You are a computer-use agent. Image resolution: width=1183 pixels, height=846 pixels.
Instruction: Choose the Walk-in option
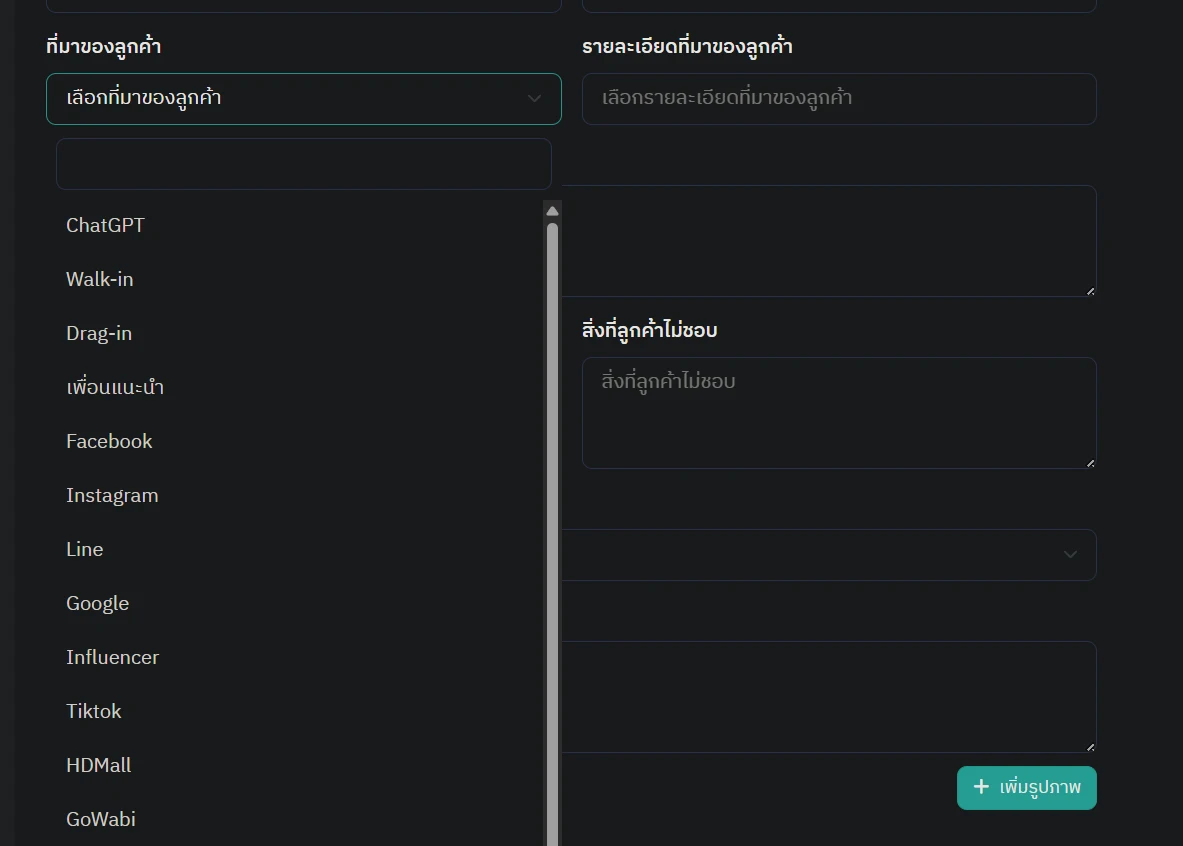click(99, 279)
